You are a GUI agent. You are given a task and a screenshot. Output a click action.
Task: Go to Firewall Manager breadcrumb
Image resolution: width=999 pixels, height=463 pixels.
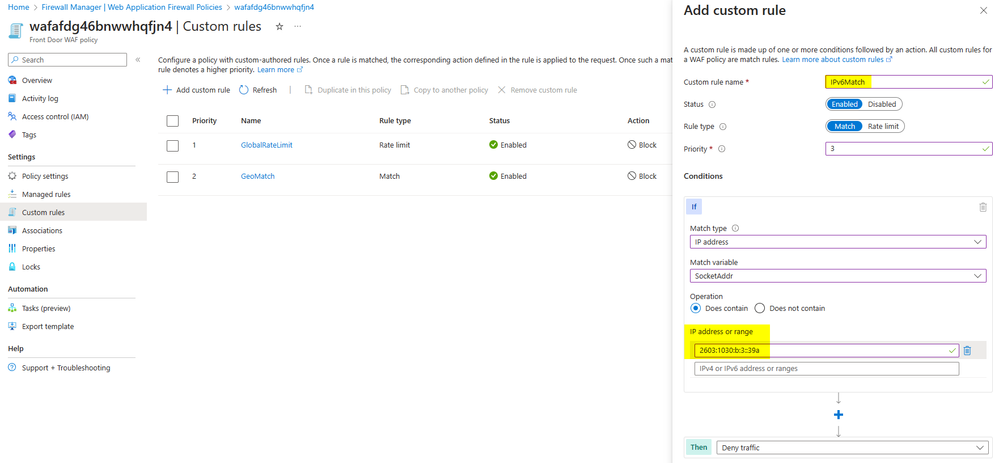pos(131,7)
